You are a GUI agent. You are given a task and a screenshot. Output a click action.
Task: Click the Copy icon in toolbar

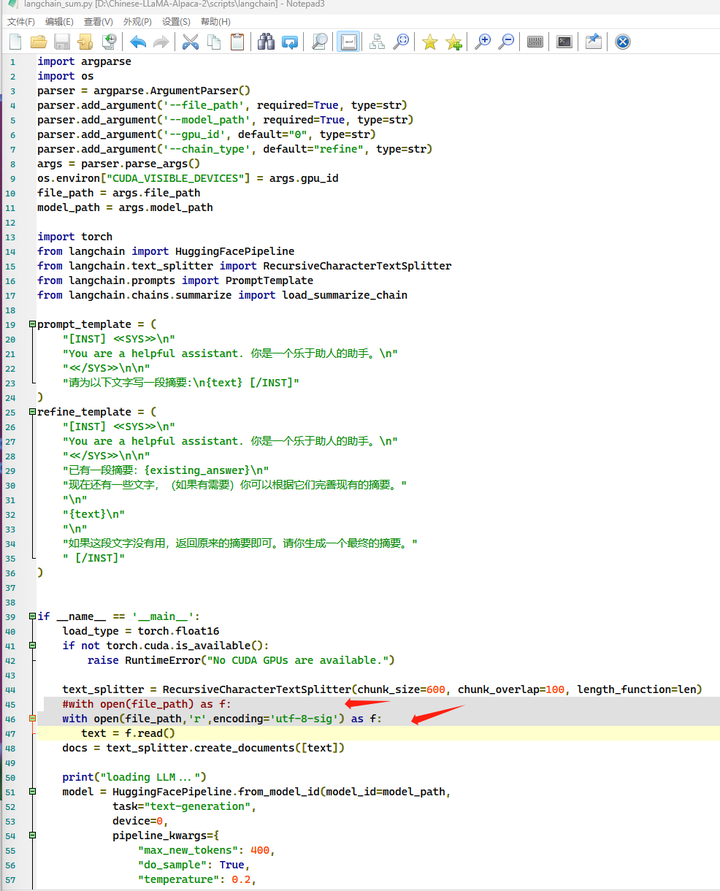point(214,41)
